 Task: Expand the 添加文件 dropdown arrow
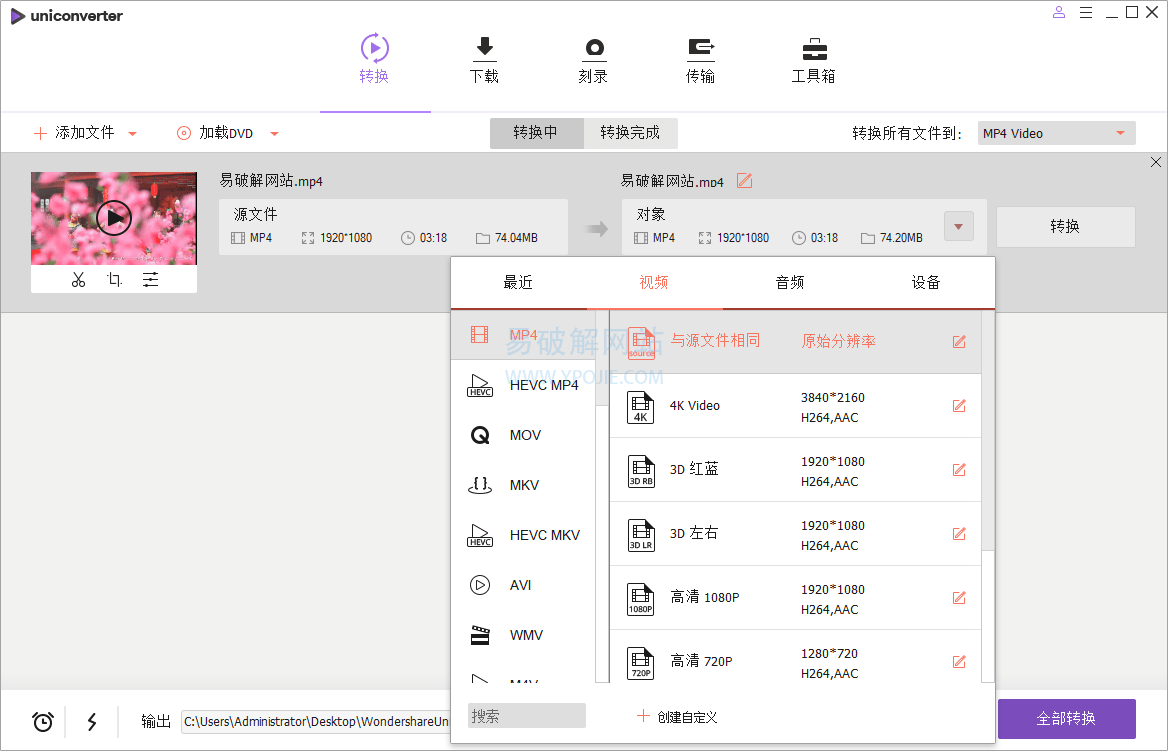click(133, 134)
